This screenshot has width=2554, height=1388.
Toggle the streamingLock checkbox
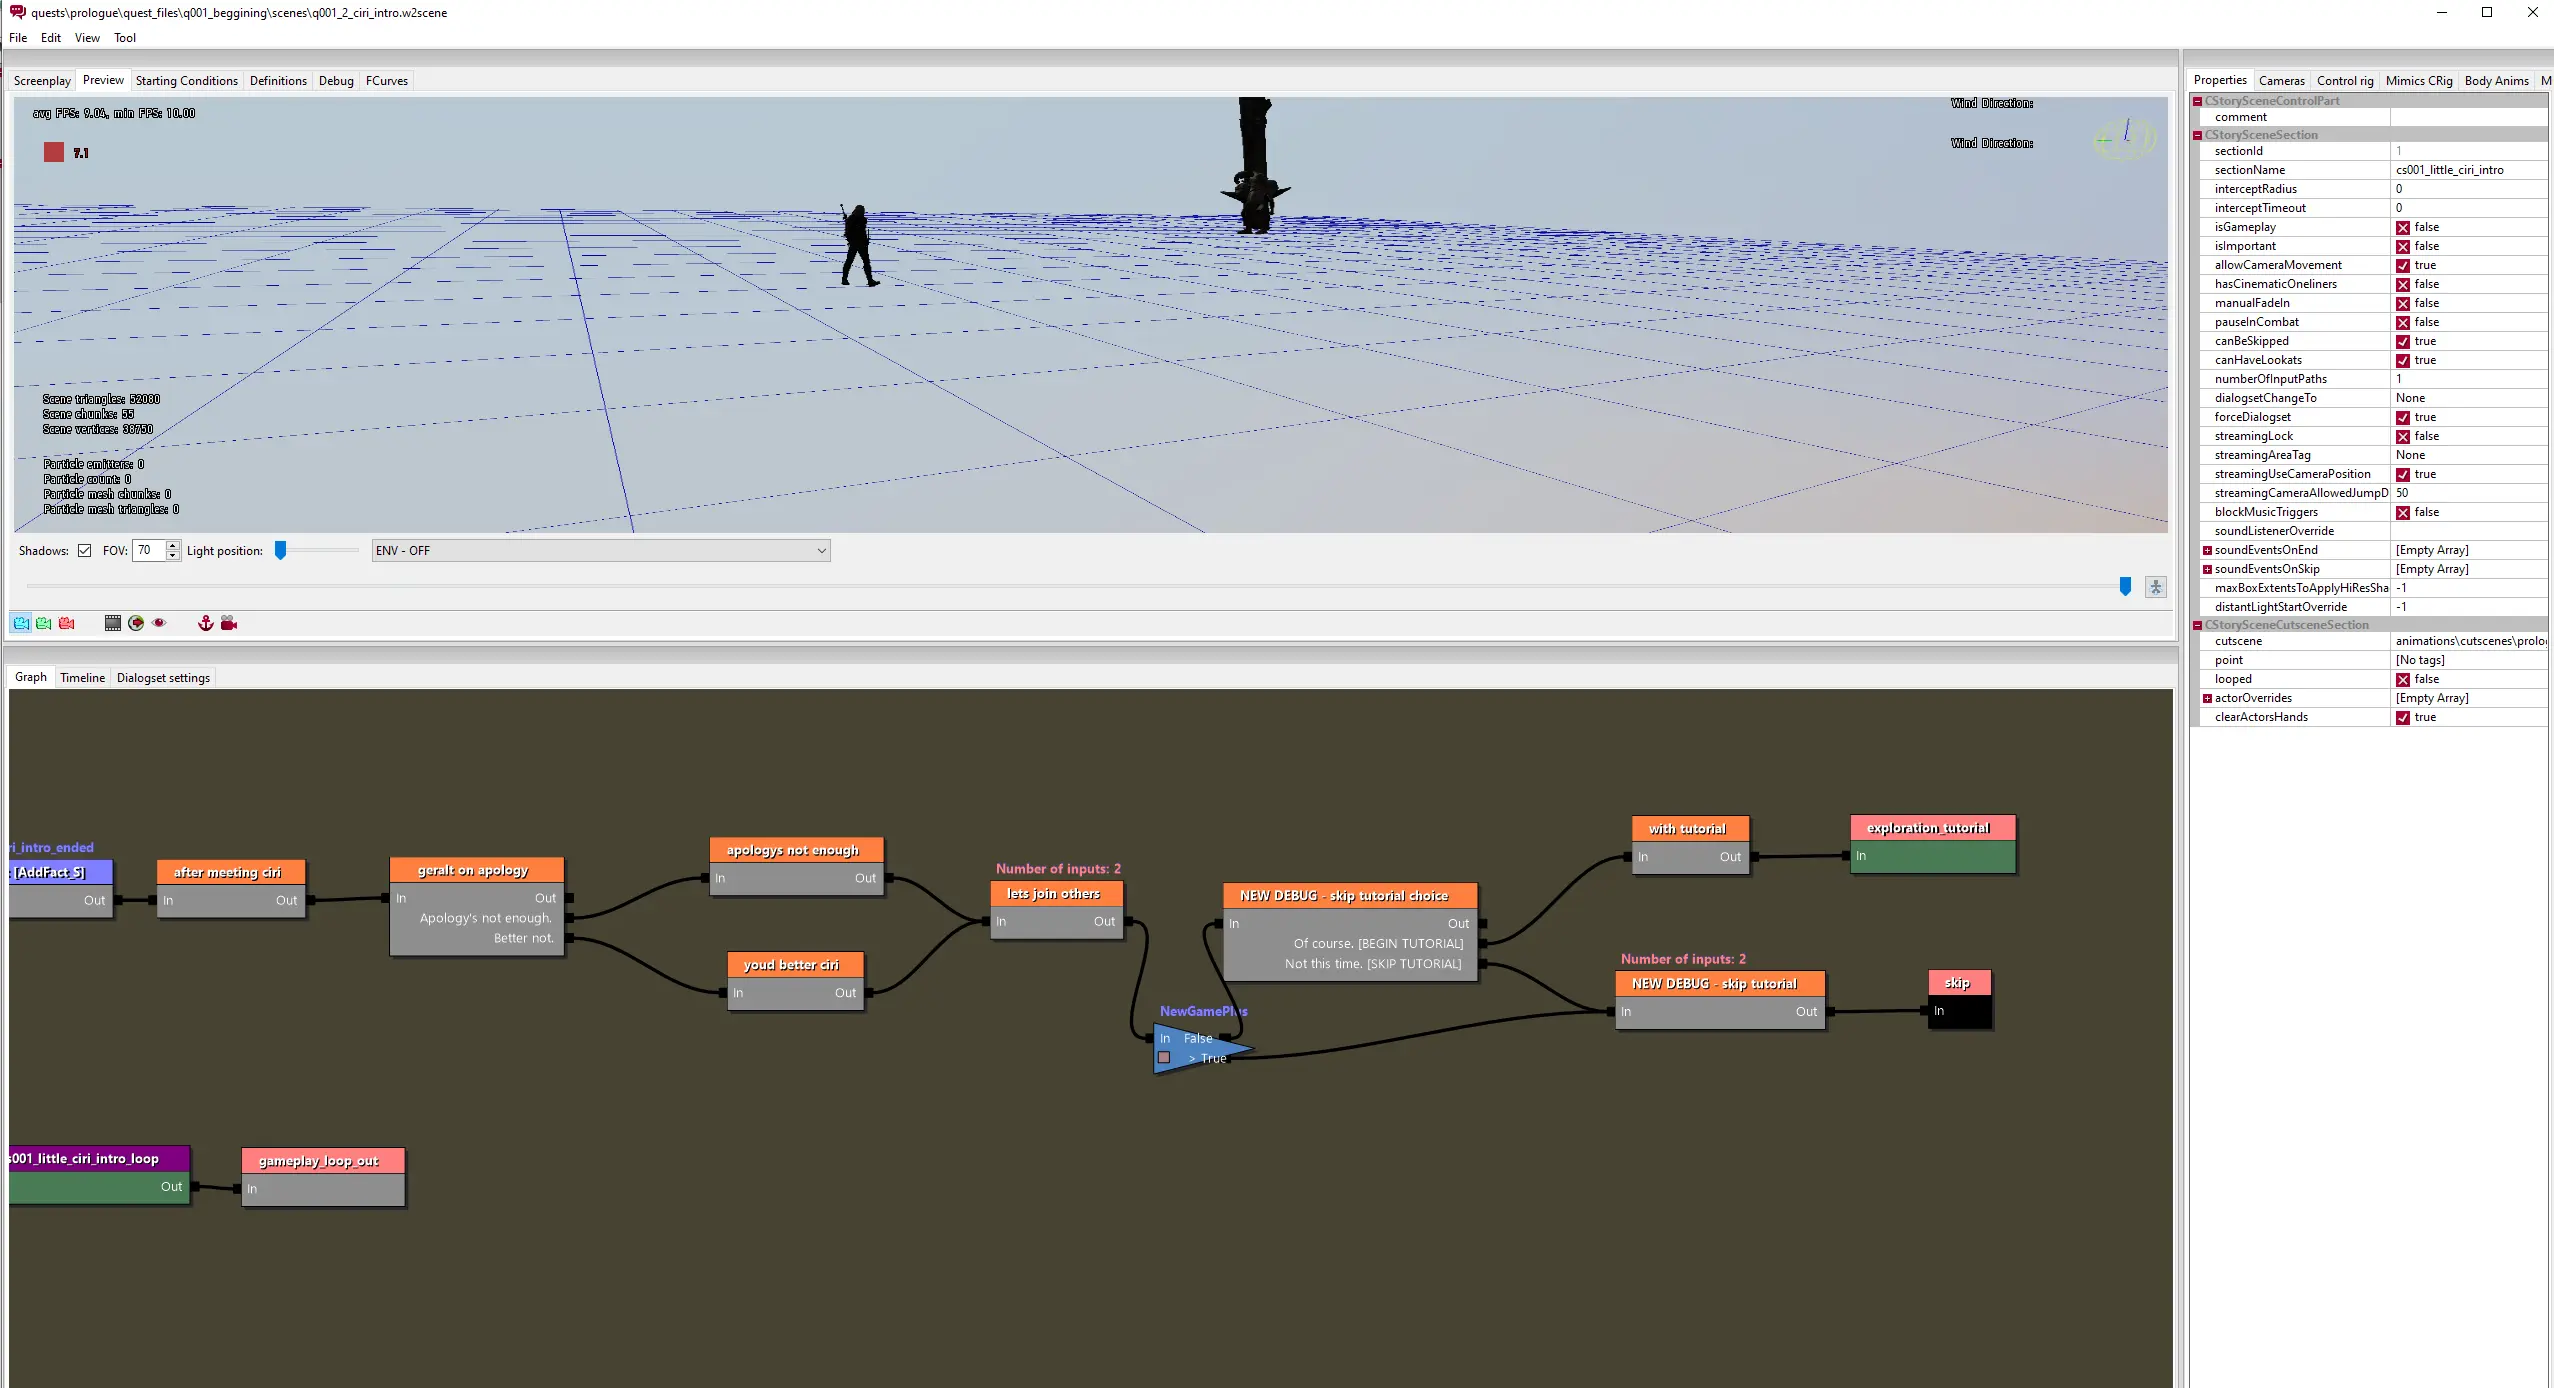tap(2403, 437)
